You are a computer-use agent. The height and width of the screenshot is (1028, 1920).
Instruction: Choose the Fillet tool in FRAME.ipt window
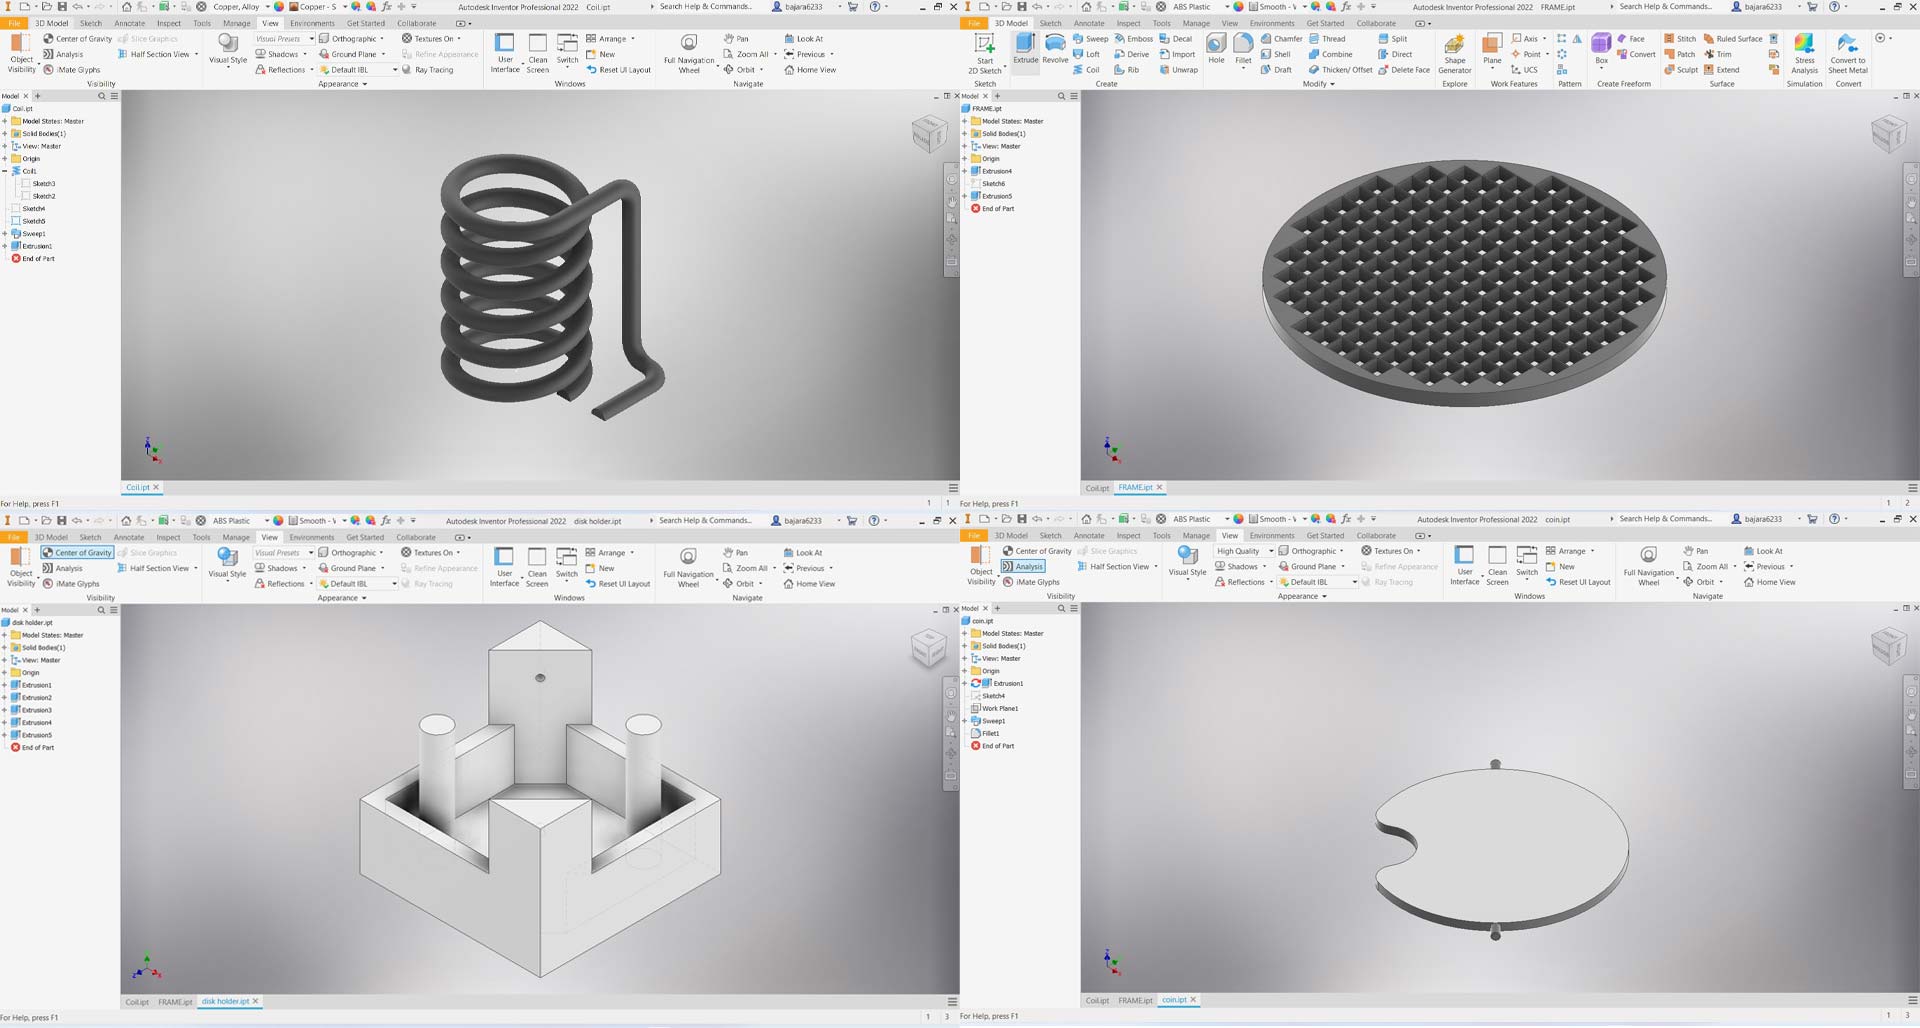[1243, 49]
